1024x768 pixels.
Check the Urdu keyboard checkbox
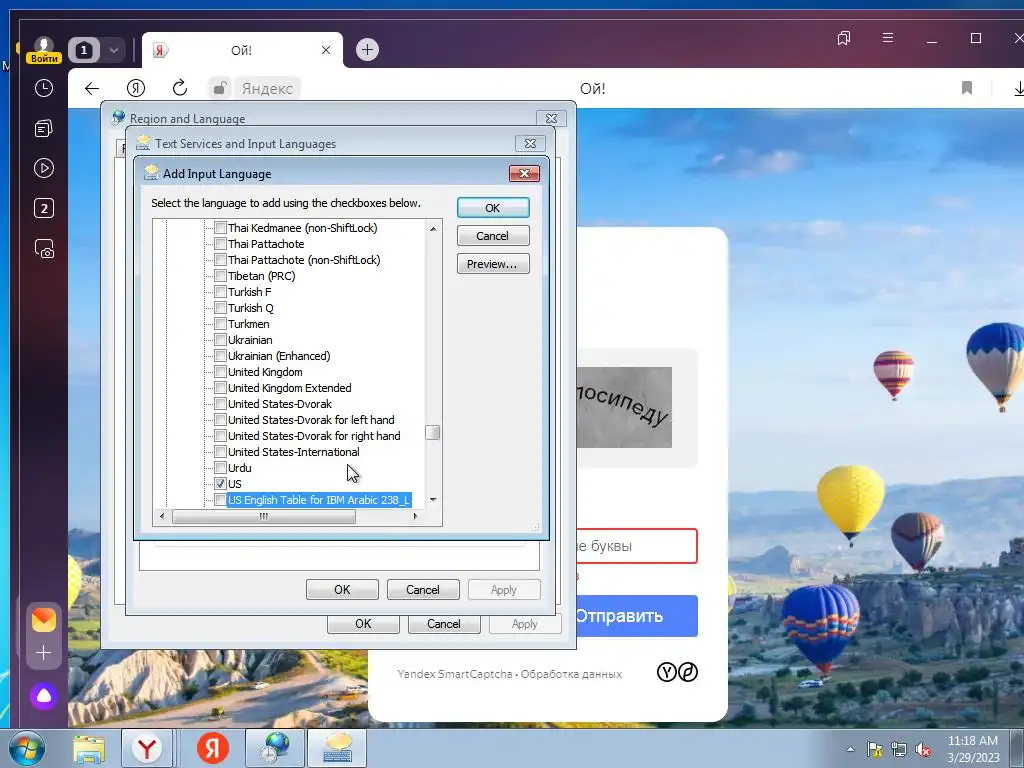221,468
